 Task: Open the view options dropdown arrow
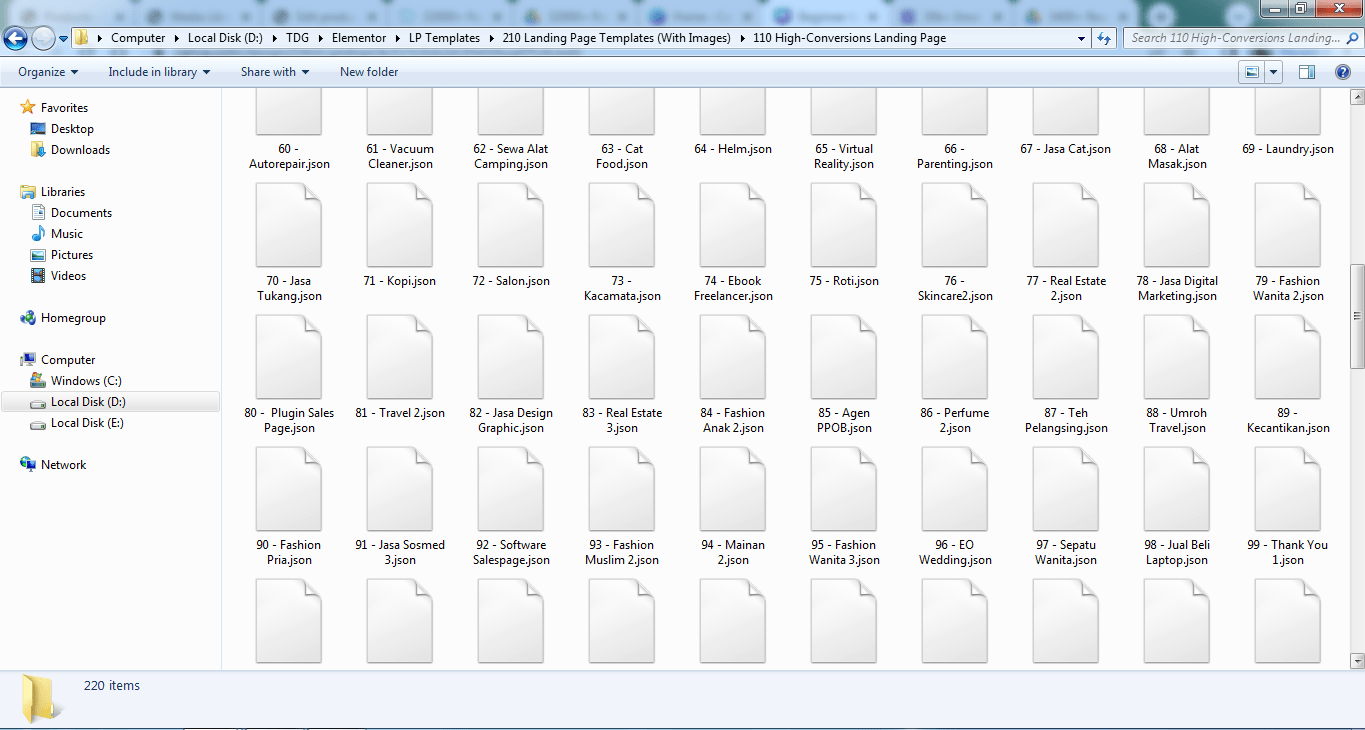pos(1274,72)
